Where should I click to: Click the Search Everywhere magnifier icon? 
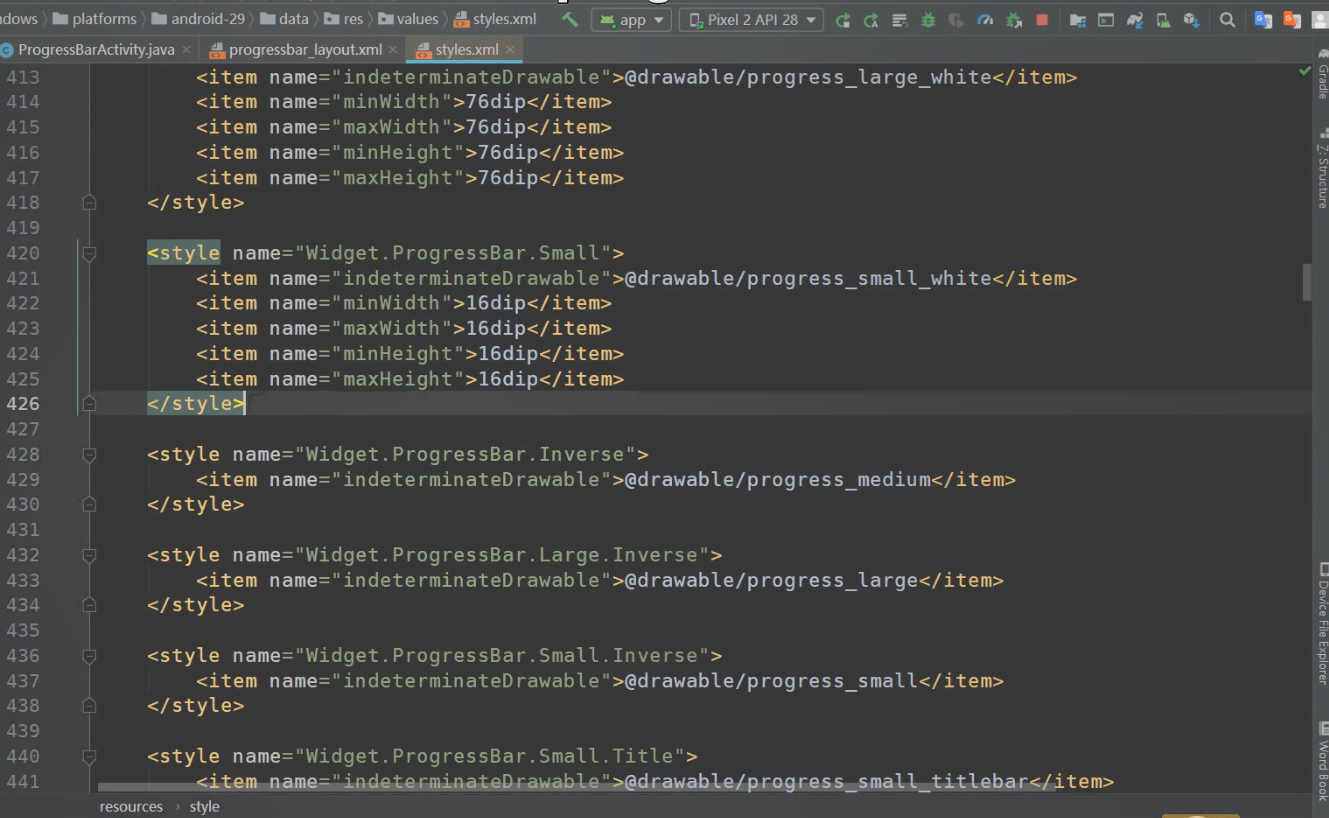pos(1227,20)
